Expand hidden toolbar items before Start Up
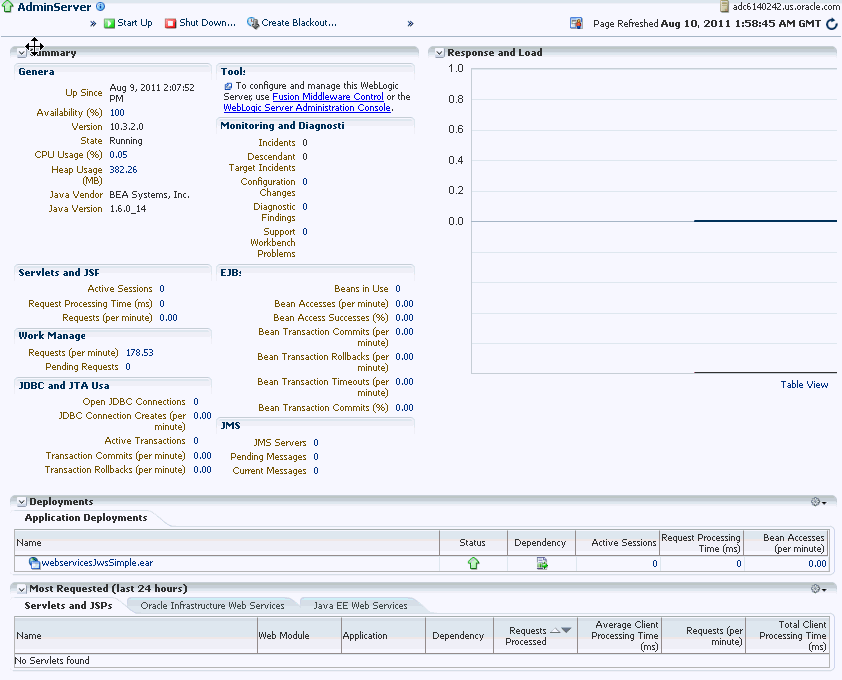 tap(93, 24)
